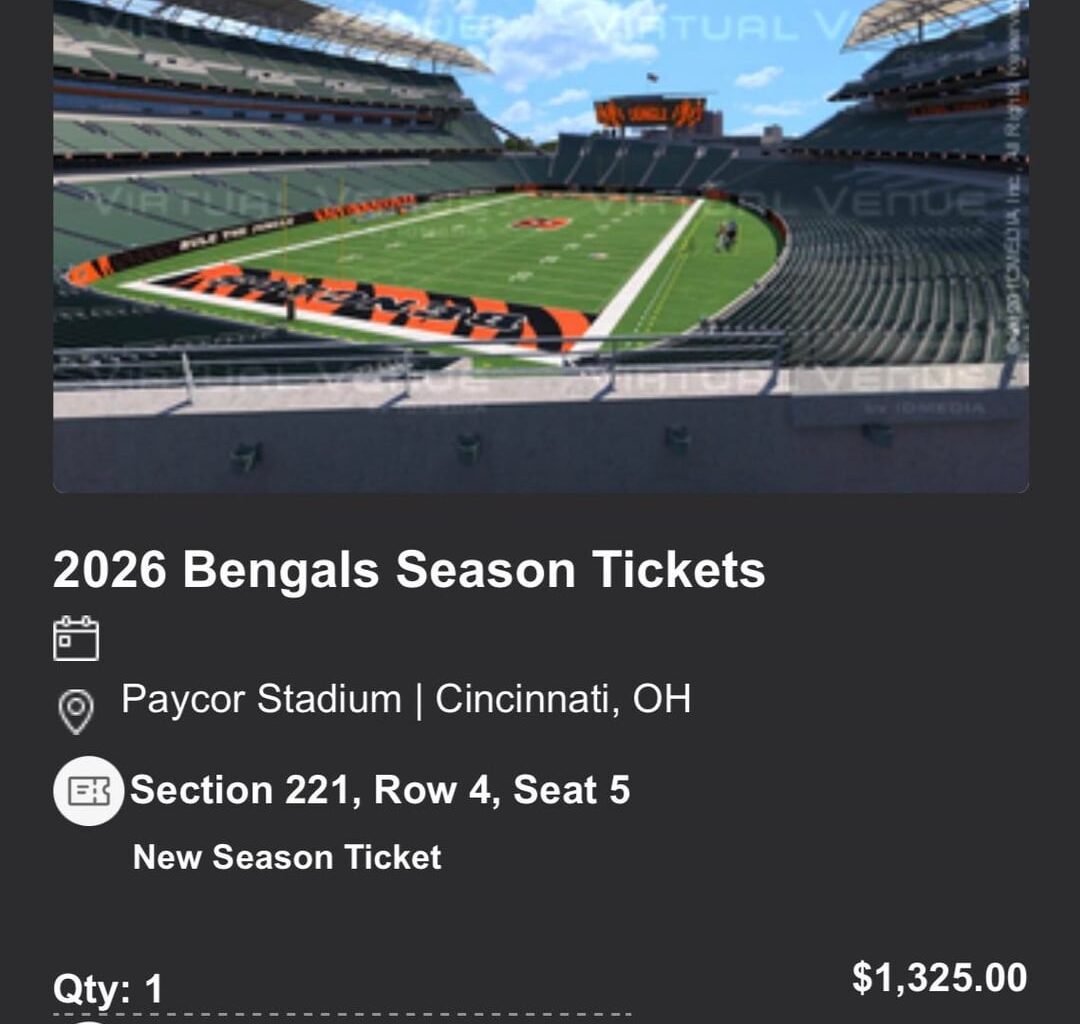Image resolution: width=1080 pixels, height=1024 pixels.
Task: Open the seat details via the ticket icon
Action: pos(89,791)
